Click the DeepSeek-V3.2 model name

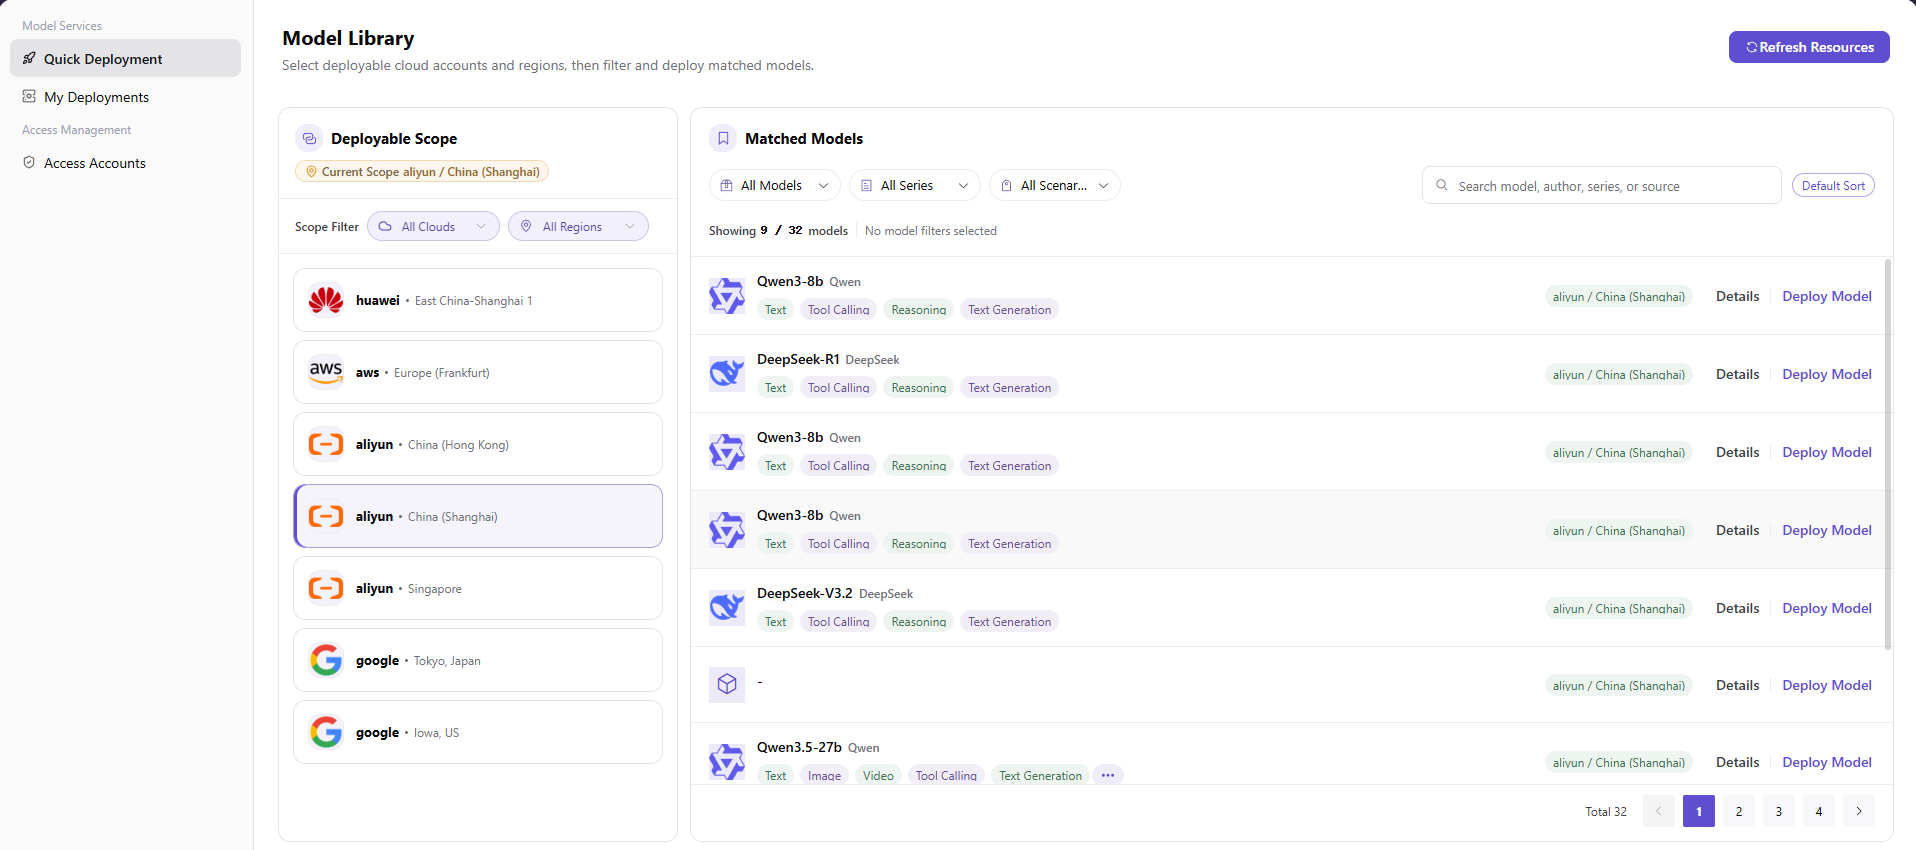805,593
